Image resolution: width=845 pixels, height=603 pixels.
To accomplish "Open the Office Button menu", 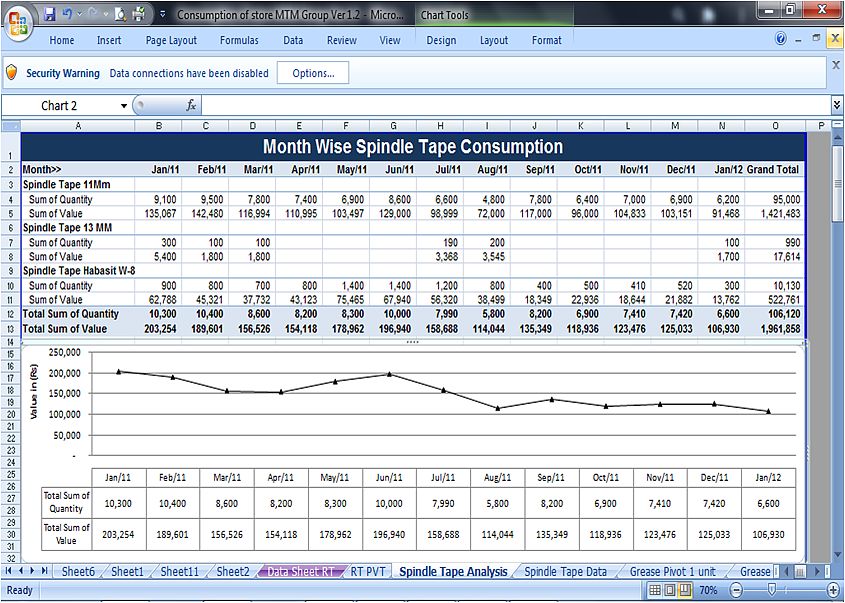I will 18,23.
